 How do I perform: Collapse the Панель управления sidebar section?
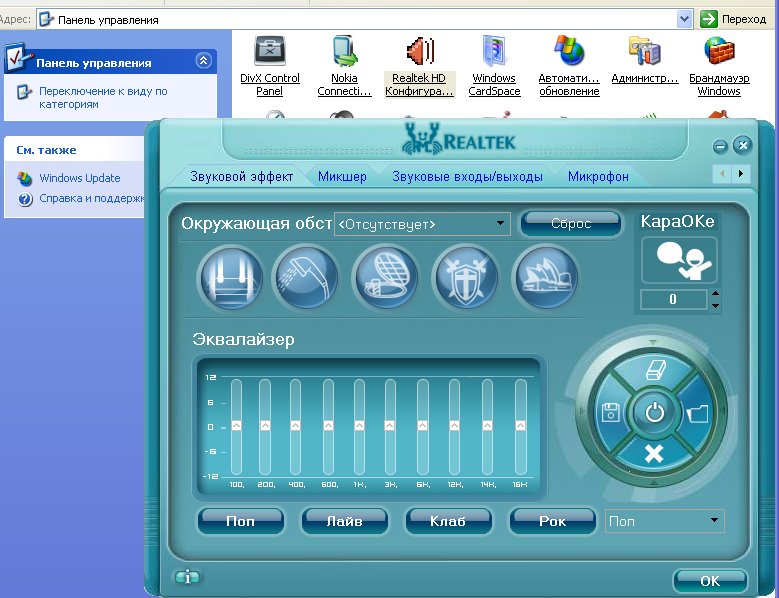[x=203, y=61]
